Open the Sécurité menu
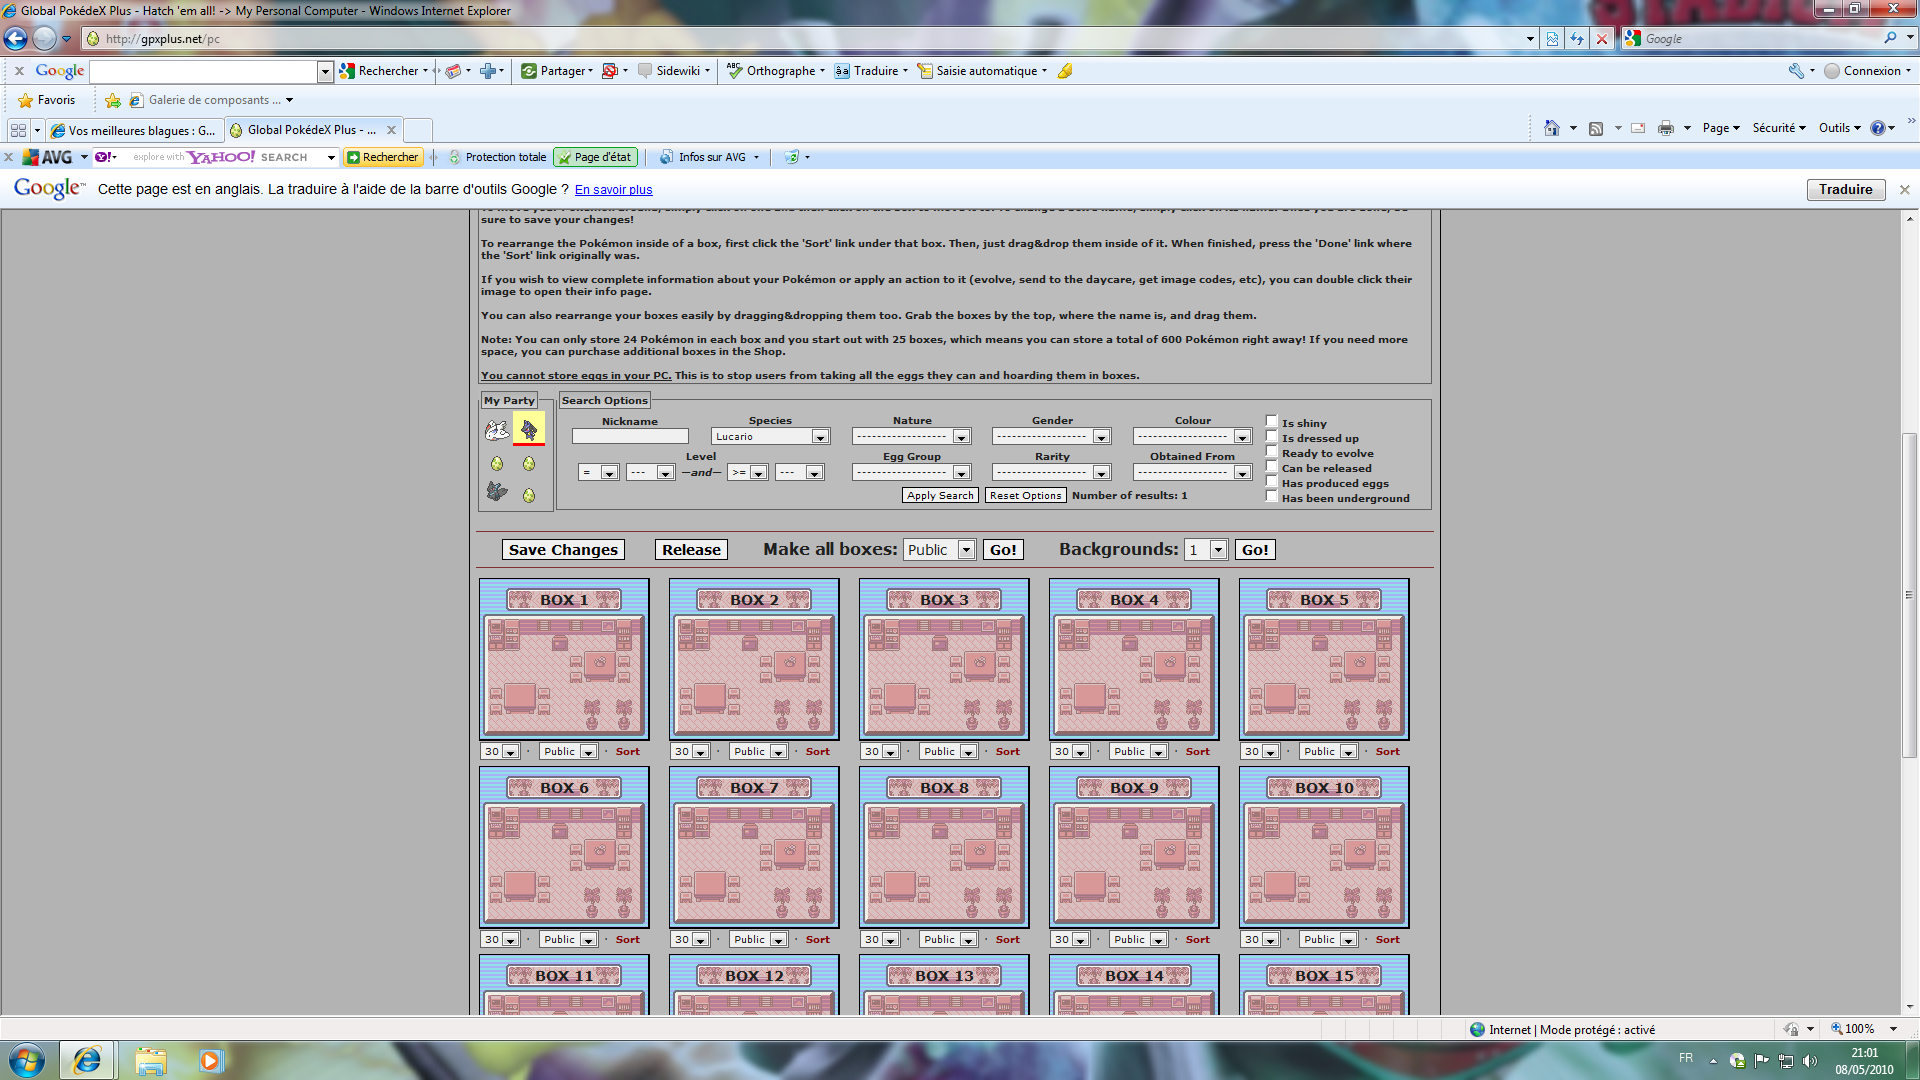This screenshot has width=1920, height=1080. pyautogui.click(x=1778, y=128)
